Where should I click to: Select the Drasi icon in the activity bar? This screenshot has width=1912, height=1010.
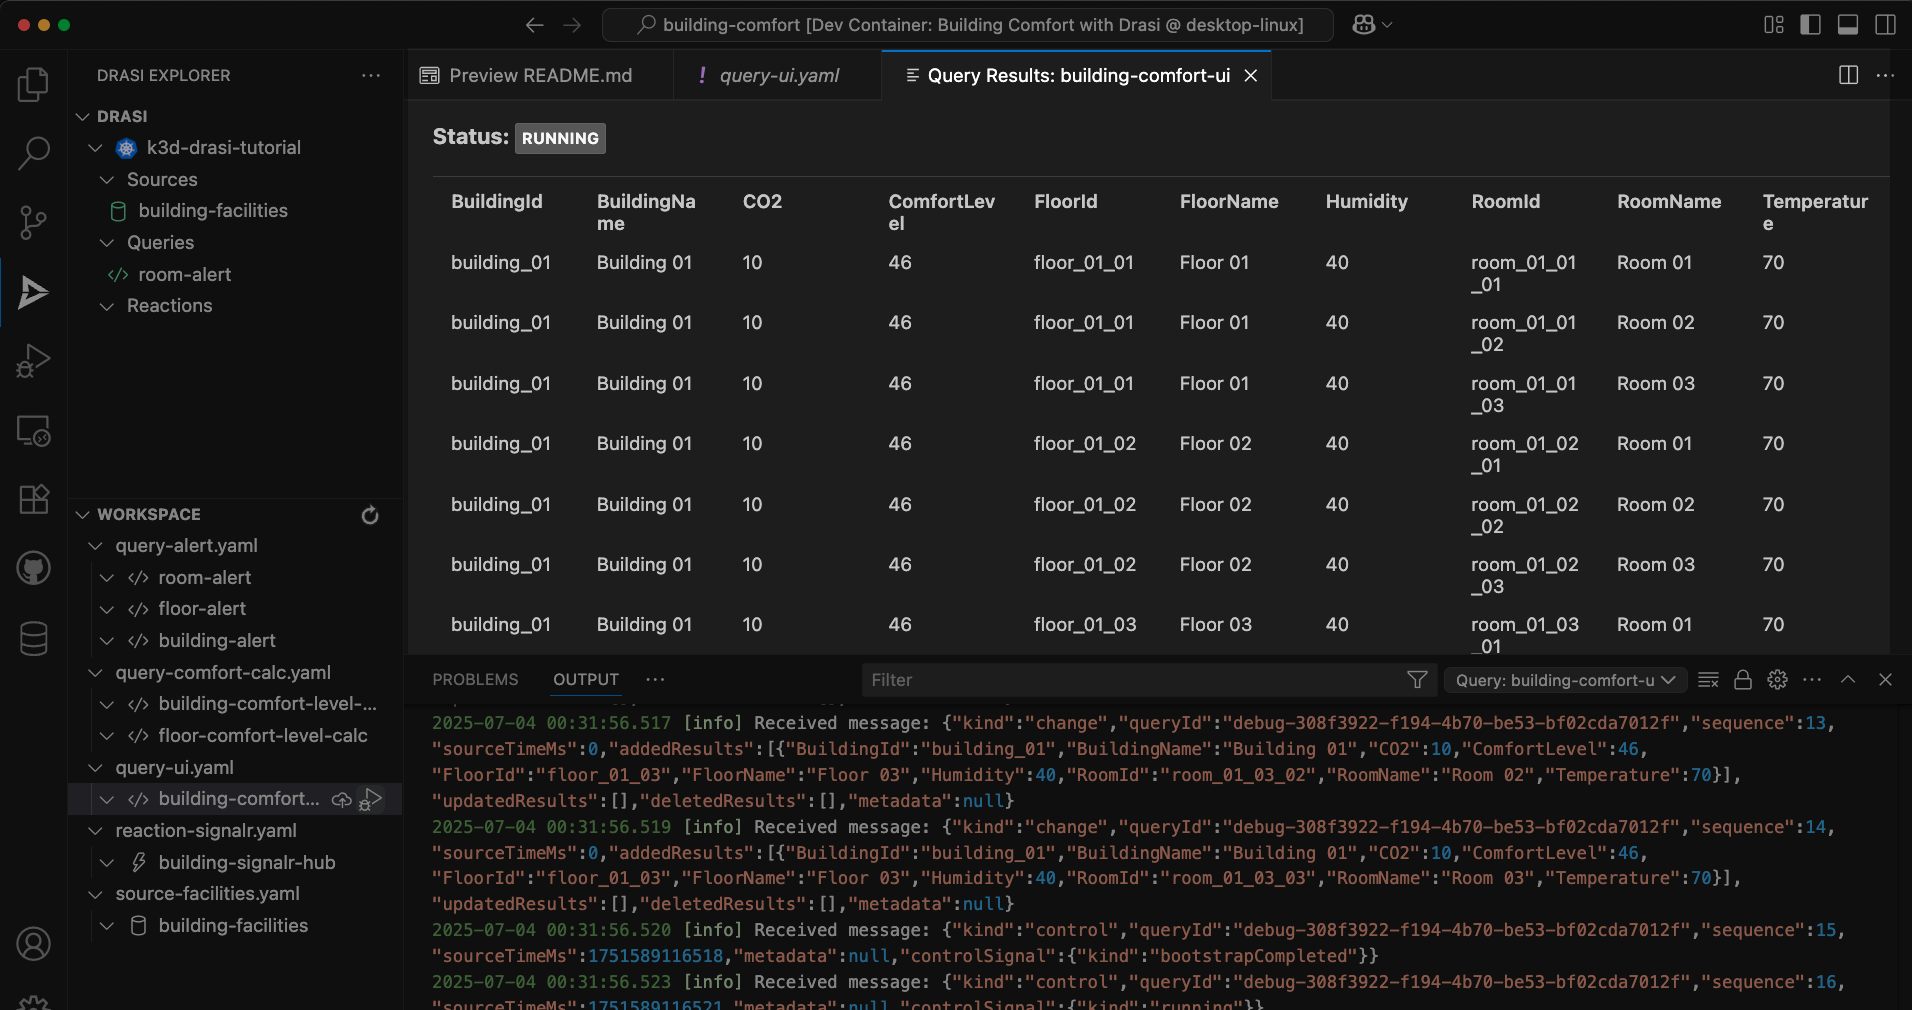click(x=33, y=293)
